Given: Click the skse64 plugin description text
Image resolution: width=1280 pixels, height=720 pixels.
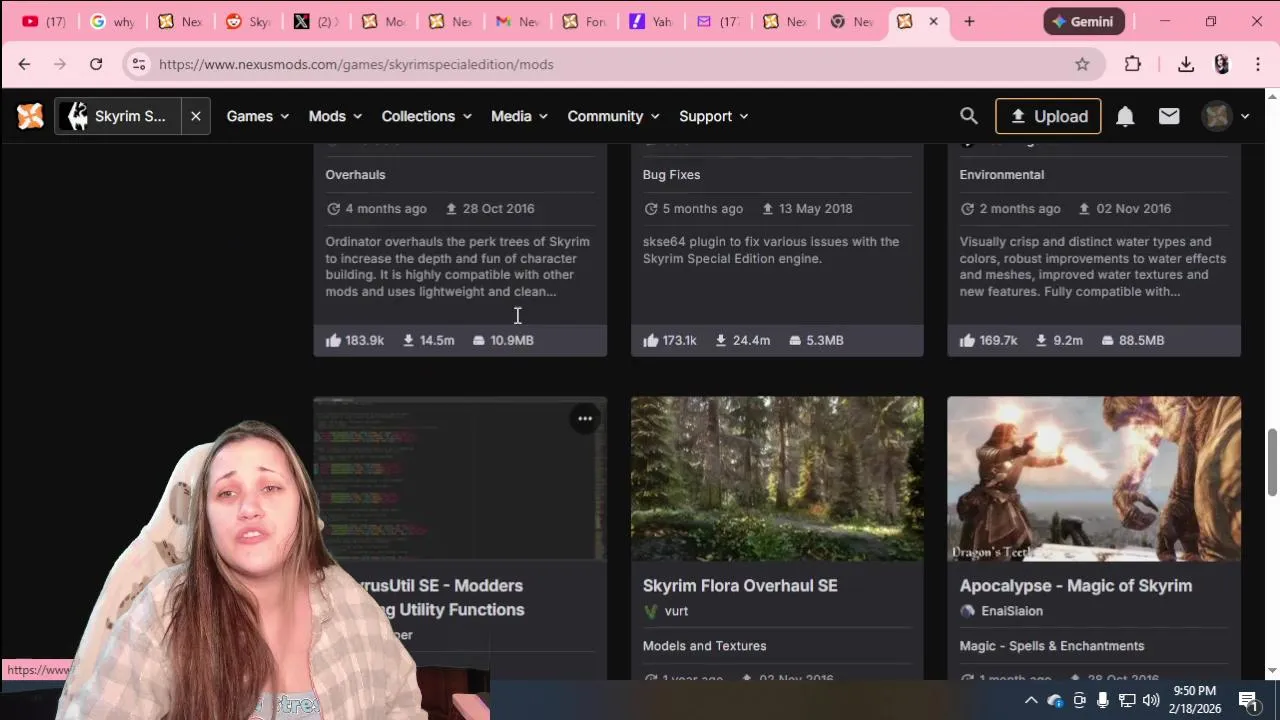Looking at the screenshot, I should click(x=770, y=250).
